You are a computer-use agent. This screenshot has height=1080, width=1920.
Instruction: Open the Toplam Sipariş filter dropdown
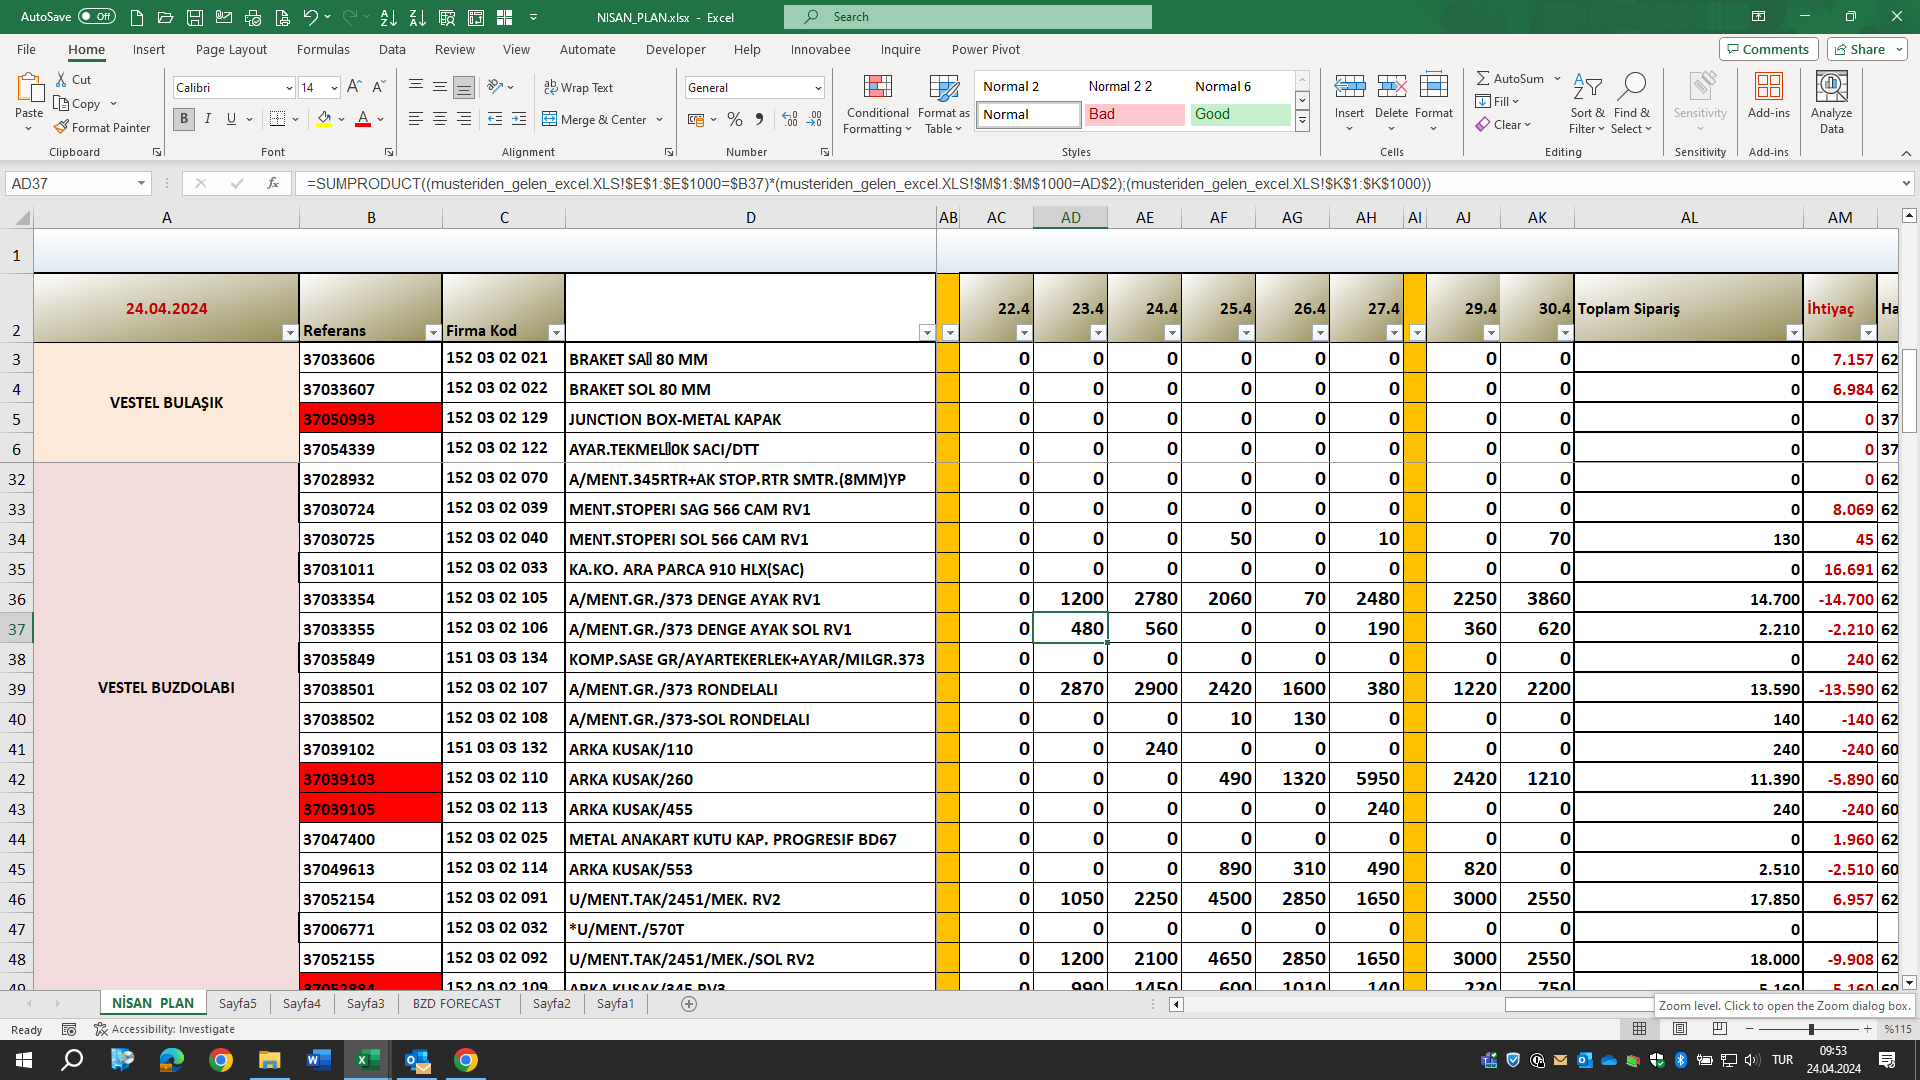point(1794,332)
